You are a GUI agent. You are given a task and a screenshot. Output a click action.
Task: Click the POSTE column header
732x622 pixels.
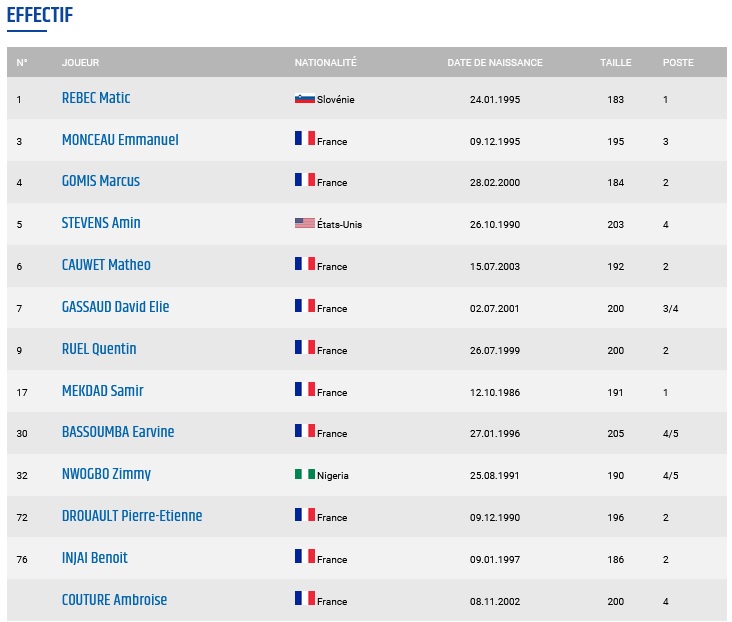pyautogui.click(x=678, y=63)
